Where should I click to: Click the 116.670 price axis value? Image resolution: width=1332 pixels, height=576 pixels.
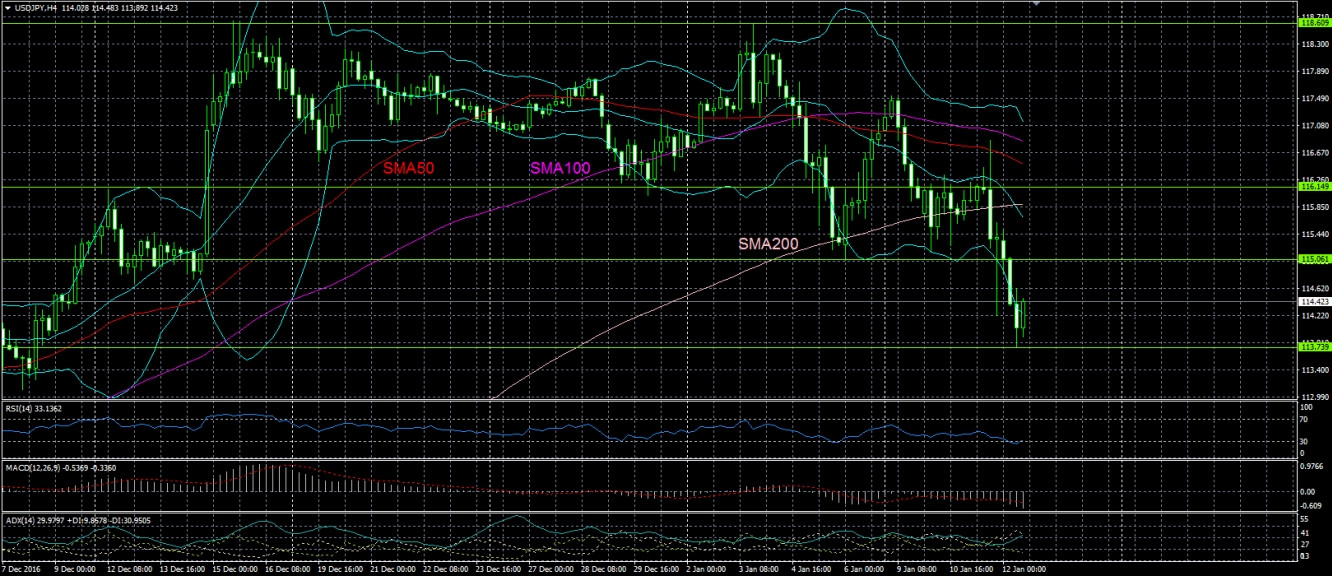click(1314, 153)
